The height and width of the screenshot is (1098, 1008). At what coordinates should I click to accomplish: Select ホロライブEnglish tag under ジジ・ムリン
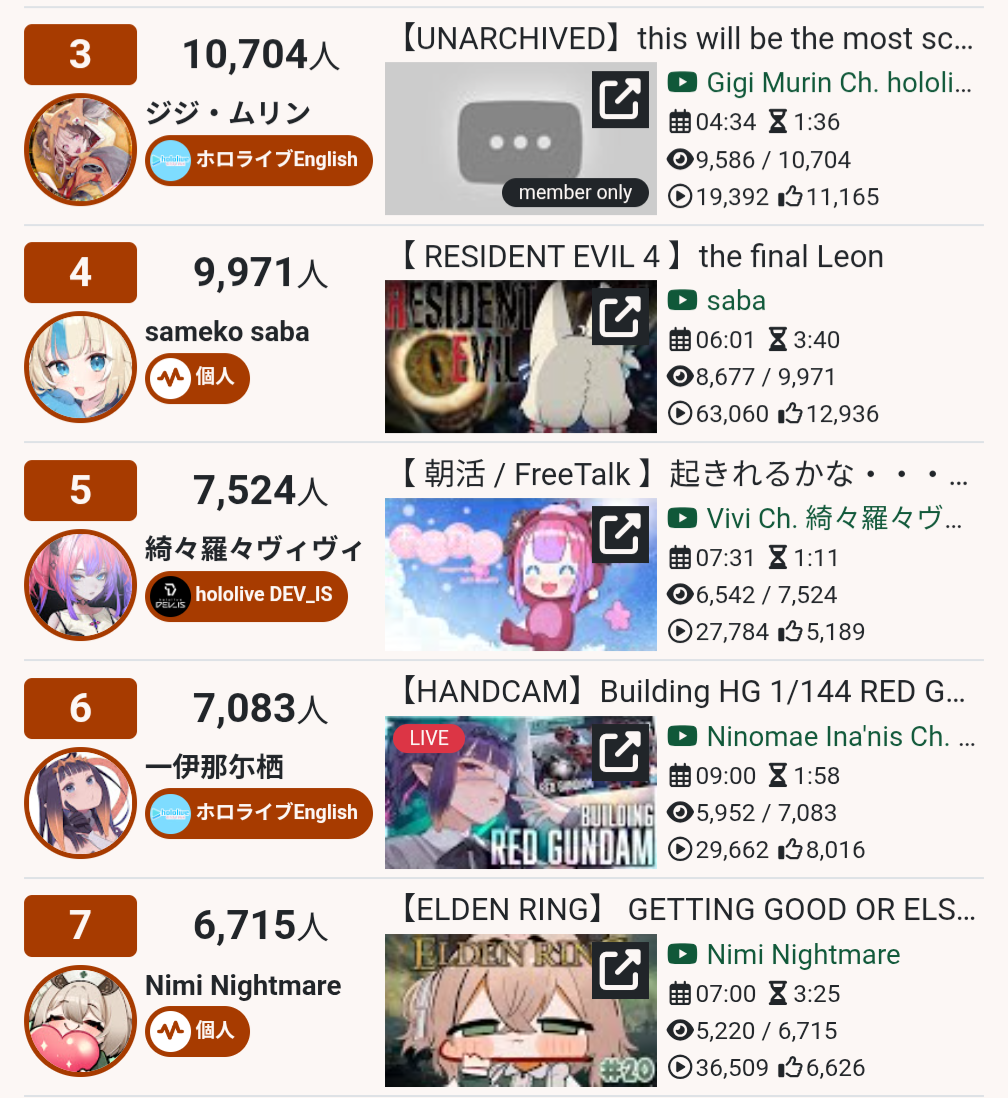pos(258,160)
